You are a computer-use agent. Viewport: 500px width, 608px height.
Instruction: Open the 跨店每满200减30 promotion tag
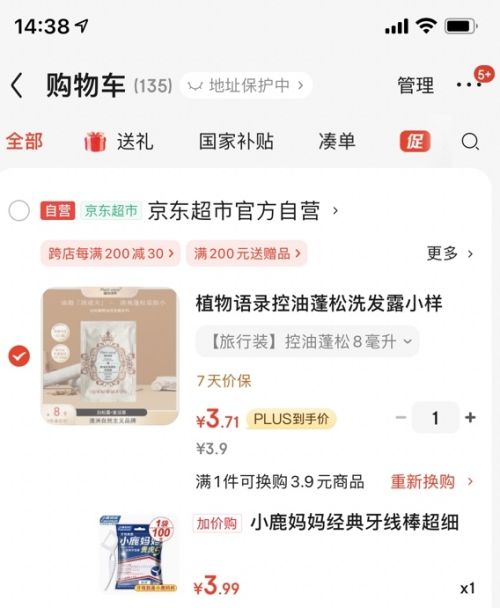click(x=111, y=254)
